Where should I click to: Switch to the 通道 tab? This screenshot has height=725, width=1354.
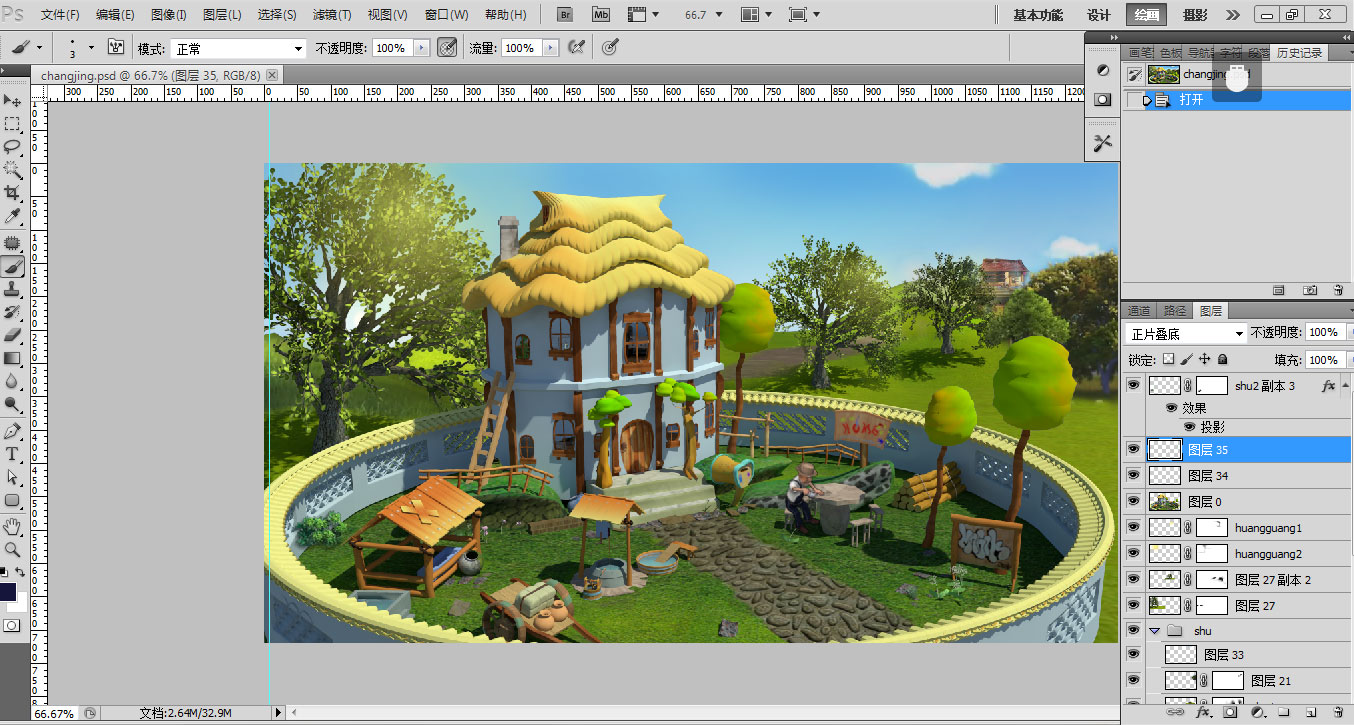click(x=1139, y=311)
